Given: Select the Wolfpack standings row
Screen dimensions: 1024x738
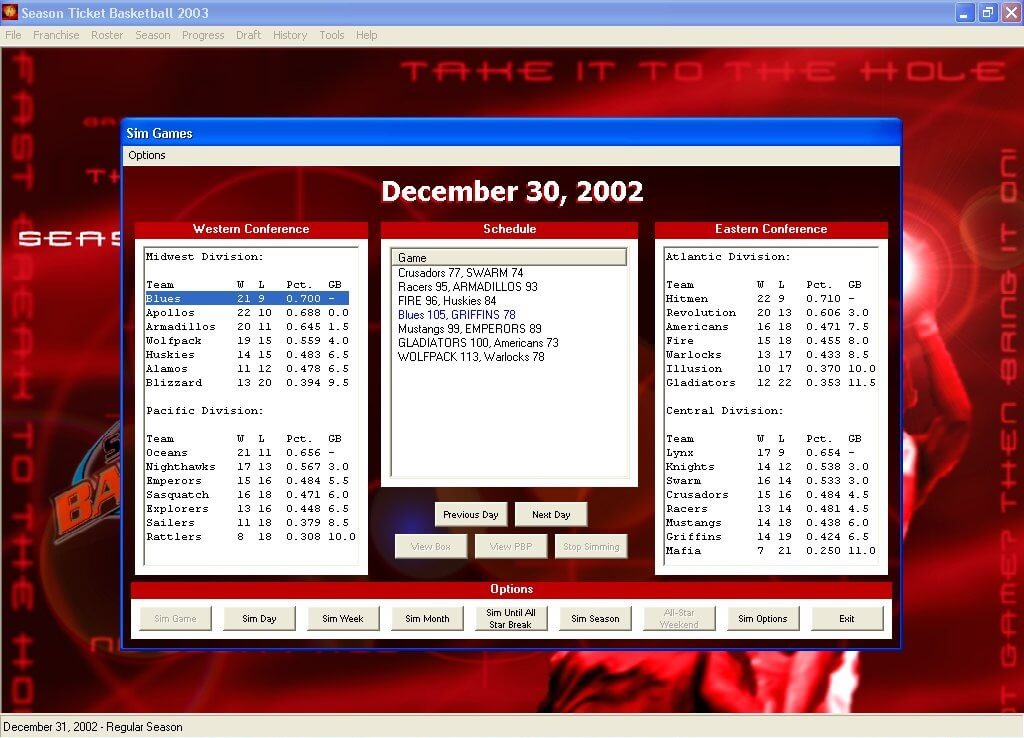Looking at the screenshot, I should [247, 341].
